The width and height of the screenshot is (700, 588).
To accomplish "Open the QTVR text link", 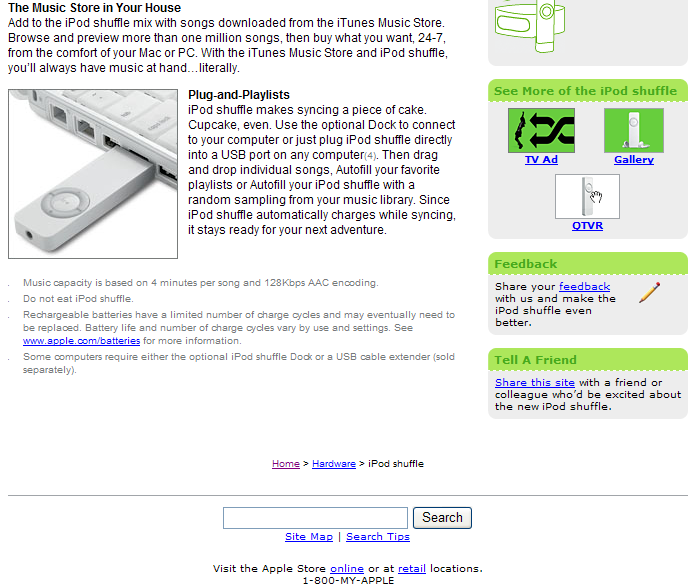I will coord(587,225).
